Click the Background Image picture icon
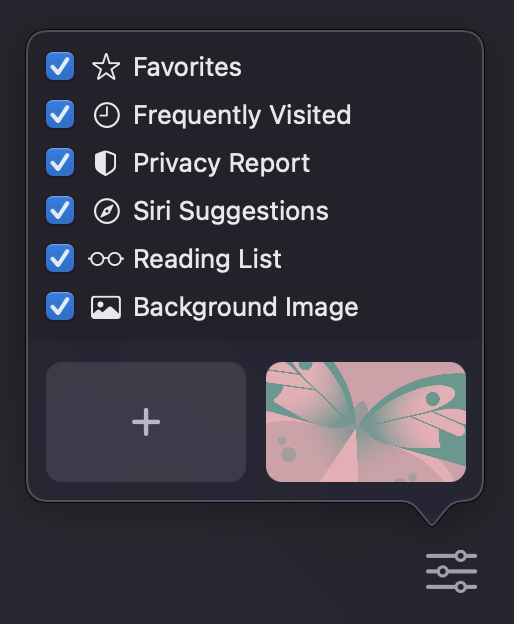The image size is (514, 624). point(106,307)
